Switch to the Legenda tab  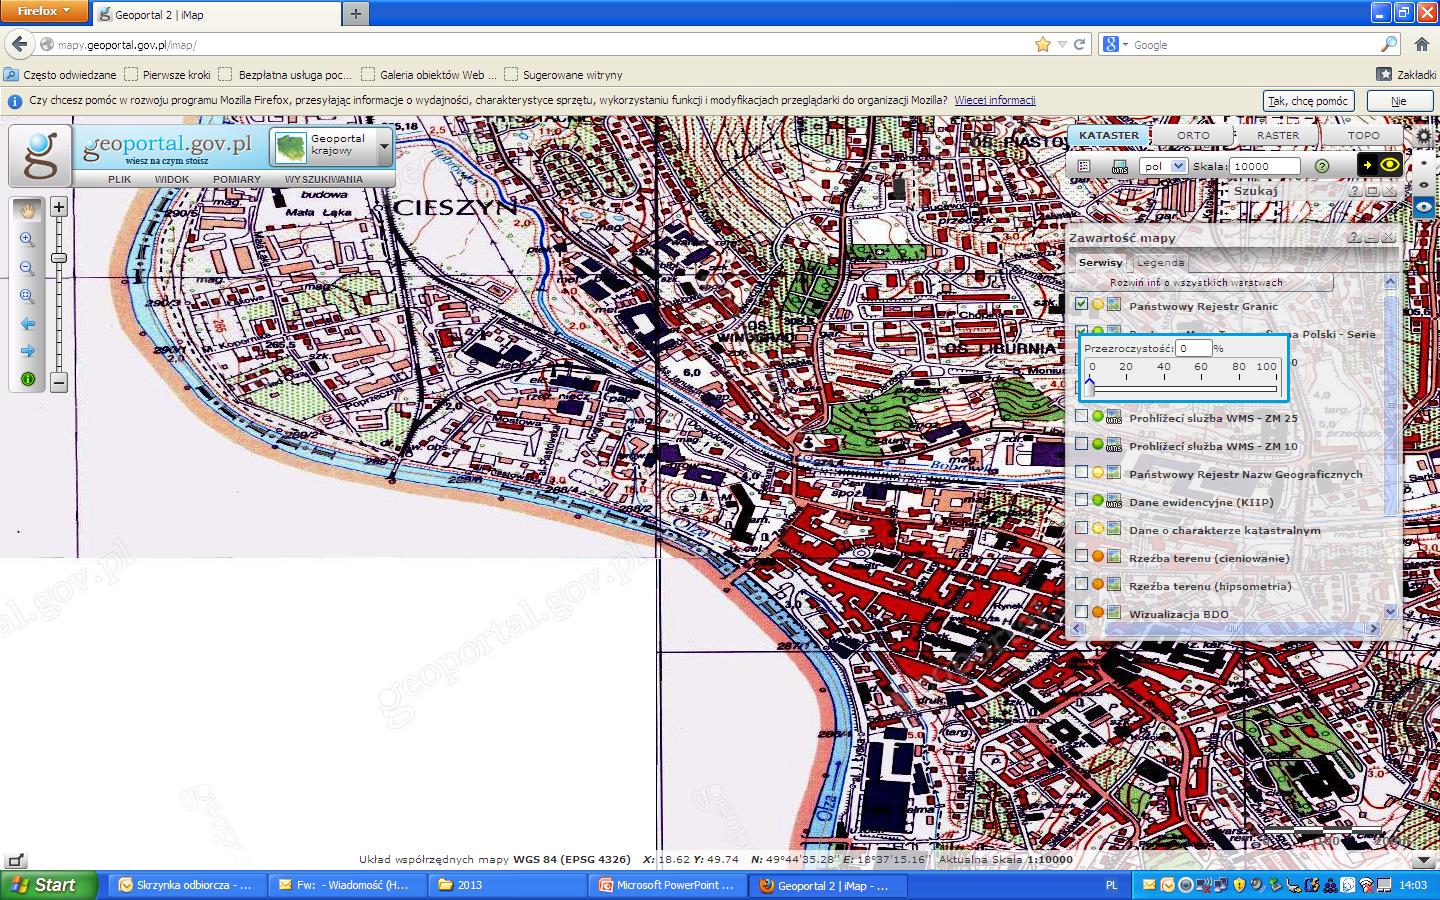[x=1160, y=262]
